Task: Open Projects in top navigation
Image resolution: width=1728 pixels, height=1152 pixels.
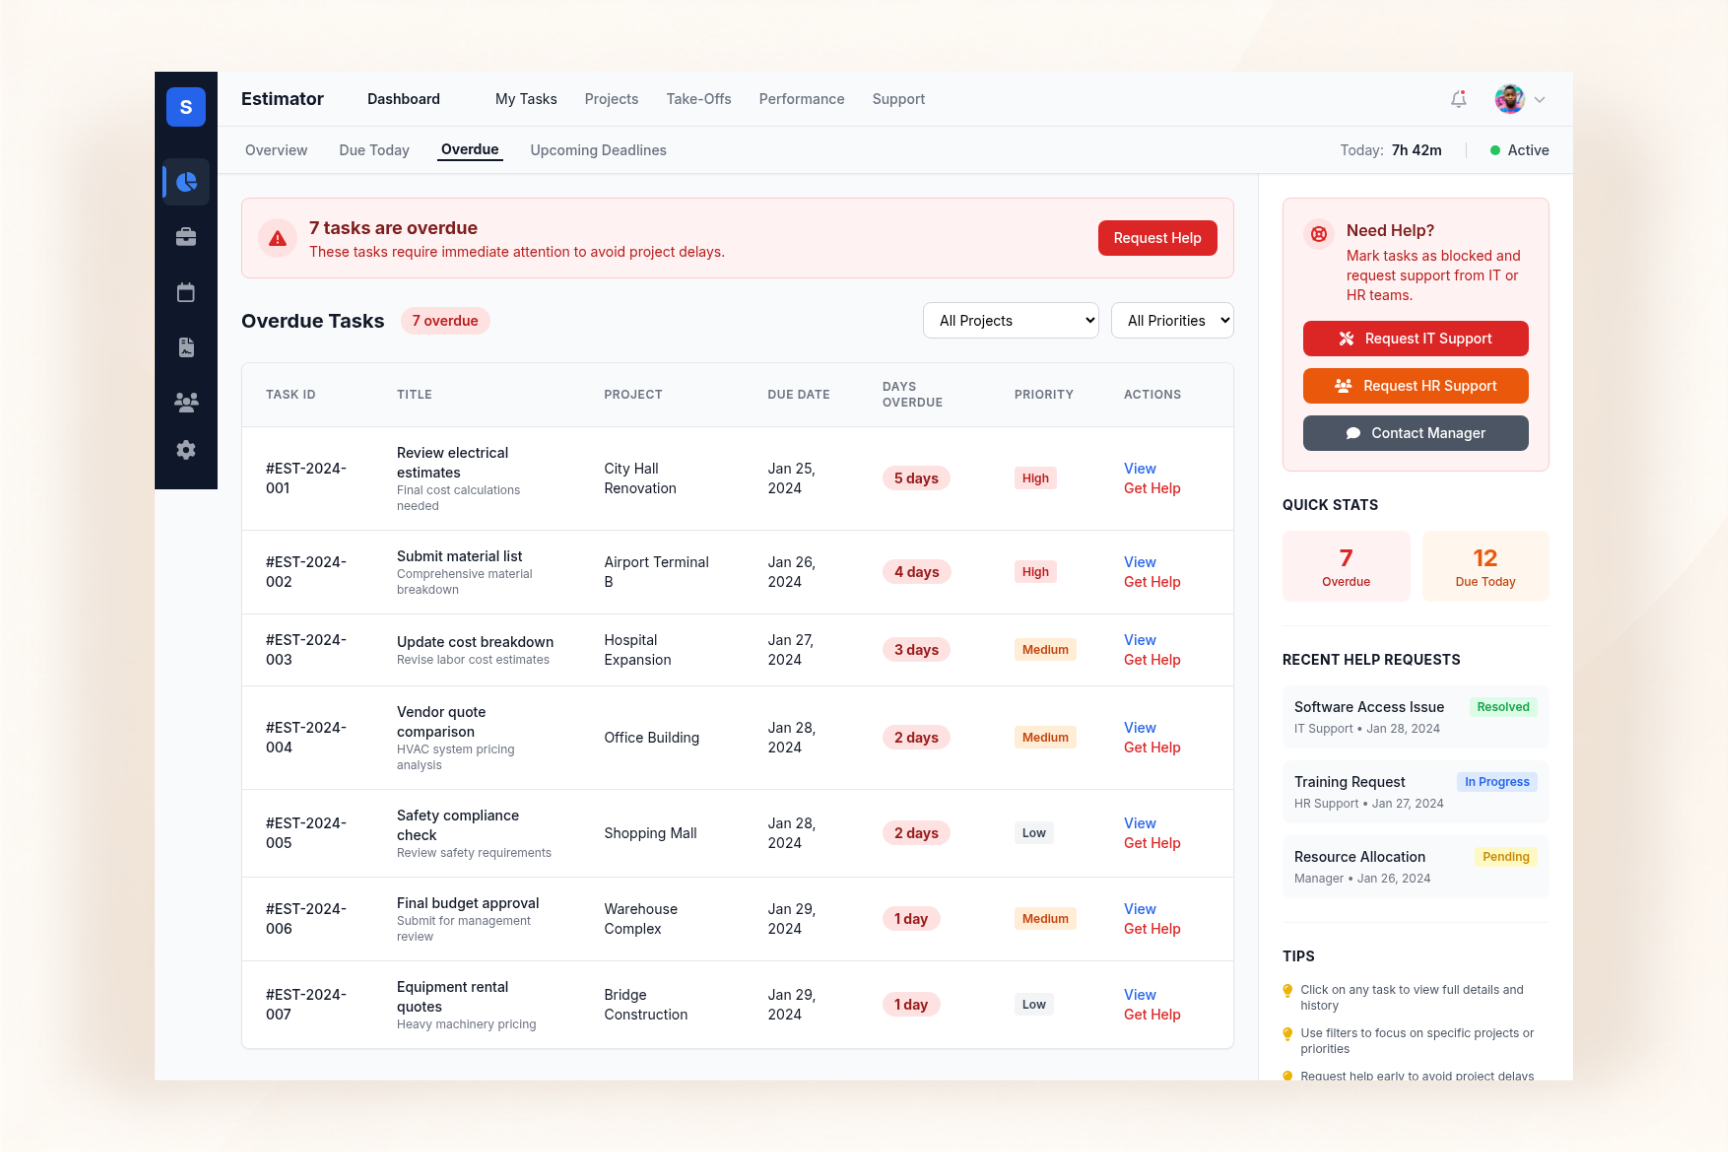Action: click(x=611, y=99)
